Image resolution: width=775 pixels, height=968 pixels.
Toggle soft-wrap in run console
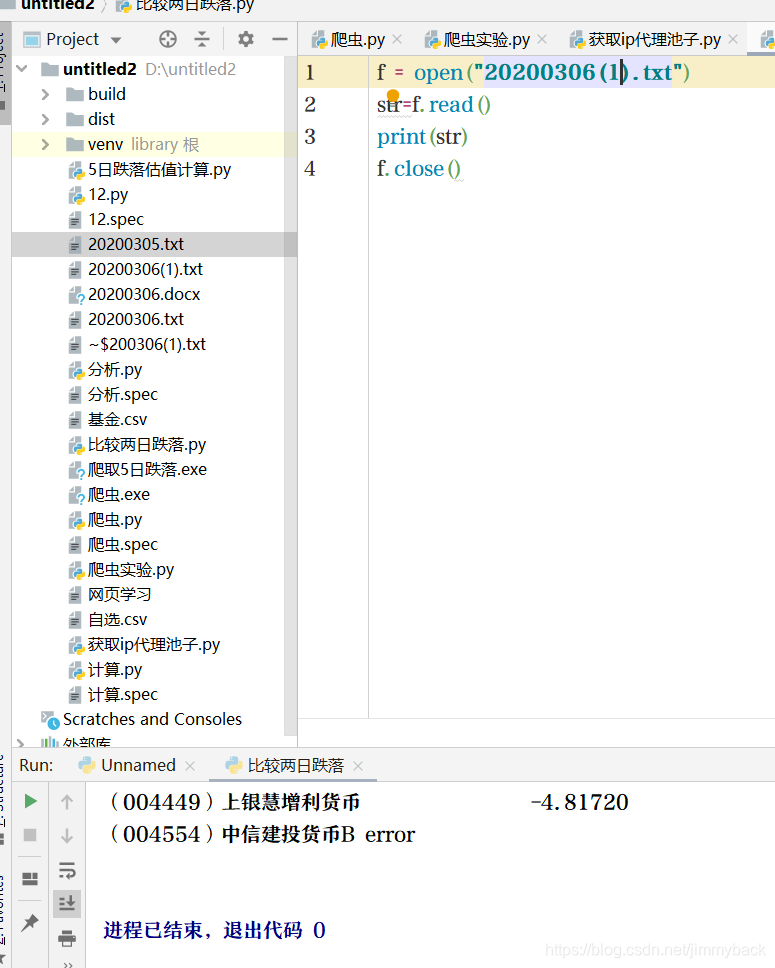[67, 870]
